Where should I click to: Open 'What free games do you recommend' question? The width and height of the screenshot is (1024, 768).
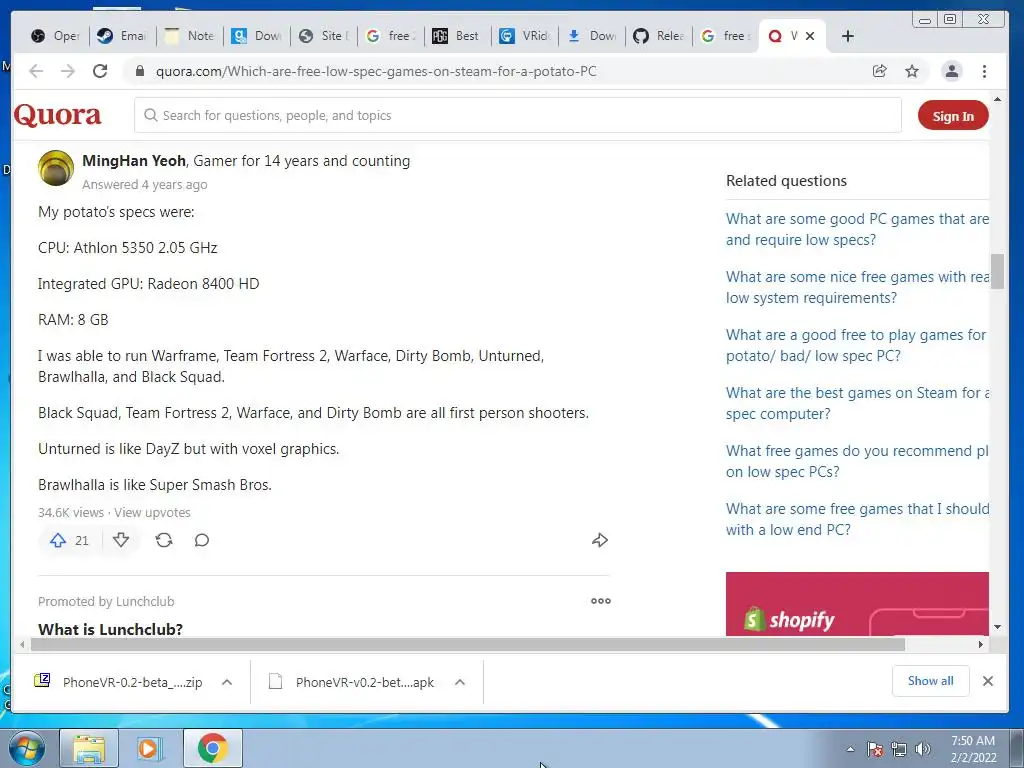(x=857, y=461)
